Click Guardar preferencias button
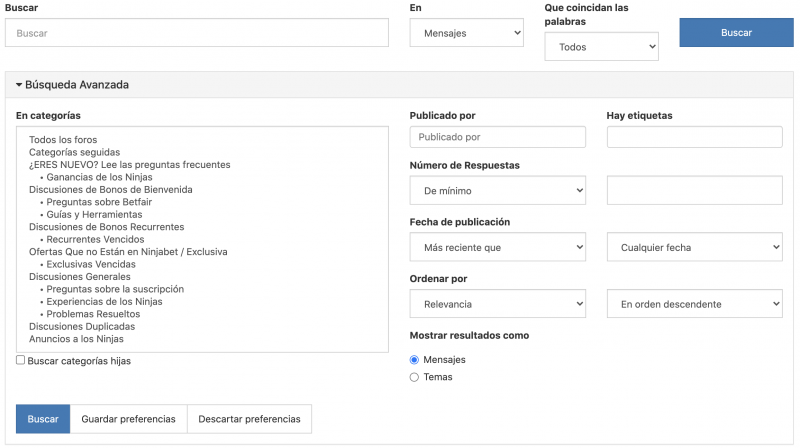 pyautogui.click(x=129, y=419)
